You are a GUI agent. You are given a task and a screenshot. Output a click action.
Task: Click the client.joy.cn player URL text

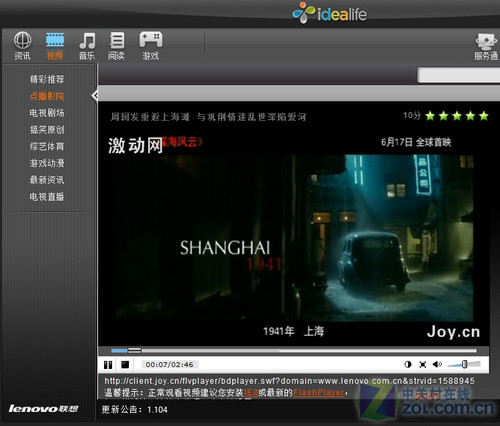289,381
